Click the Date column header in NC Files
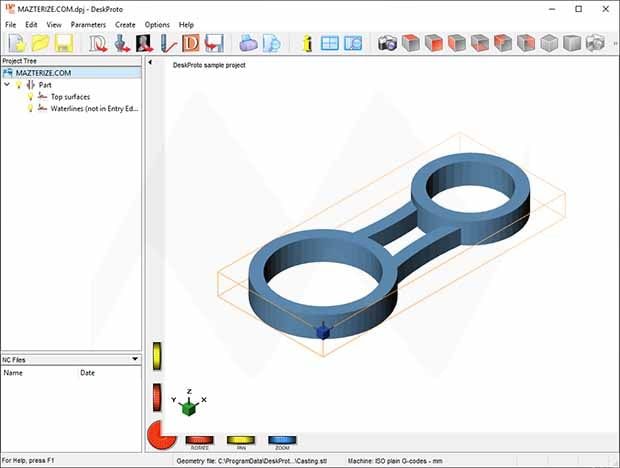Image resolution: width=620 pixels, height=468 pixels. point(87,373)
